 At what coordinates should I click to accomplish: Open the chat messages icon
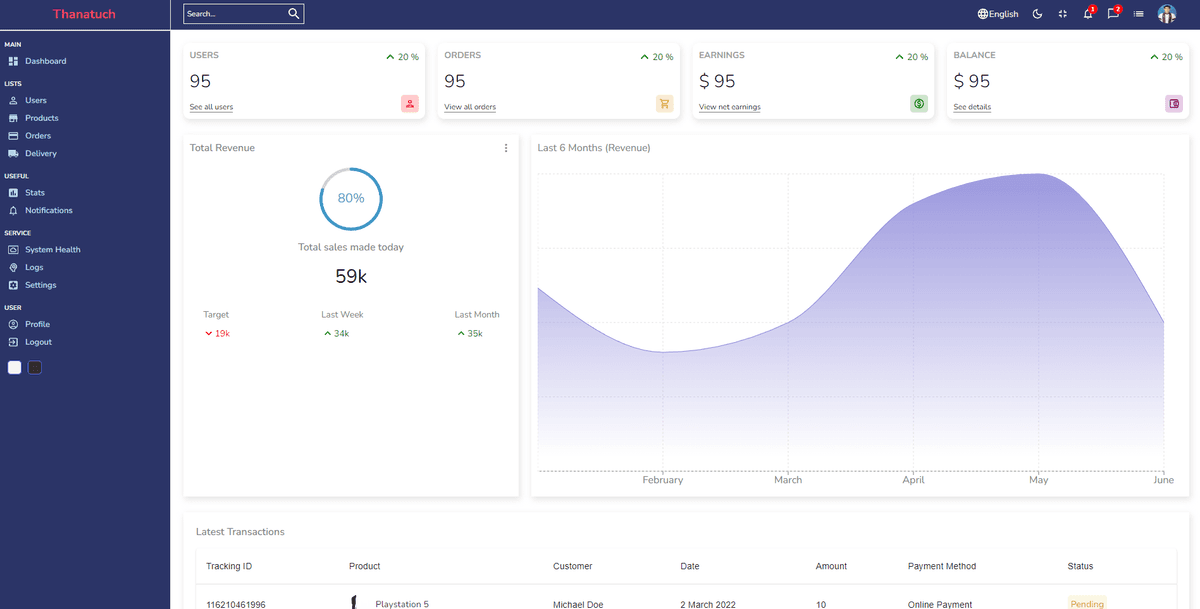point(1113,14)
